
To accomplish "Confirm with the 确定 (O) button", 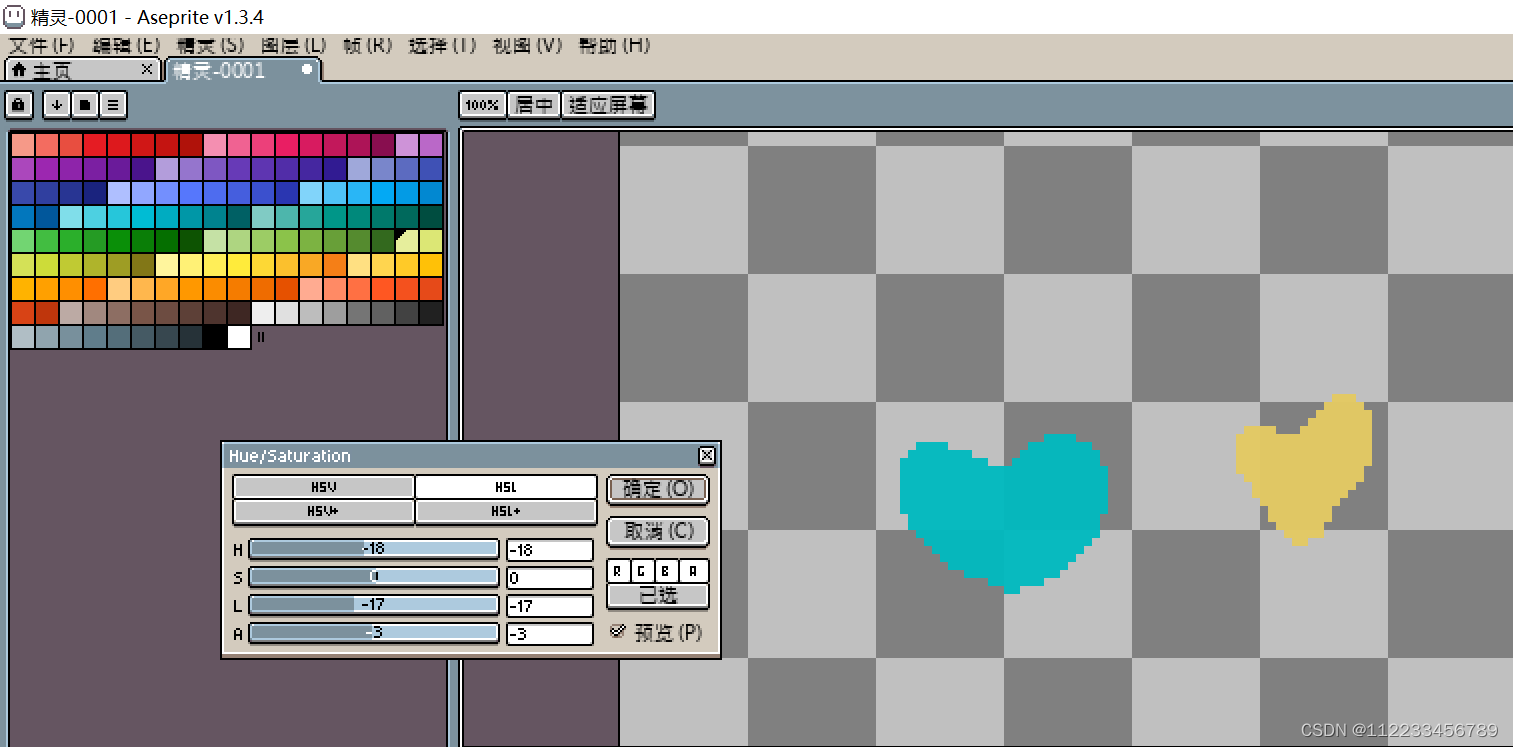I will click(x=658, y=489).
